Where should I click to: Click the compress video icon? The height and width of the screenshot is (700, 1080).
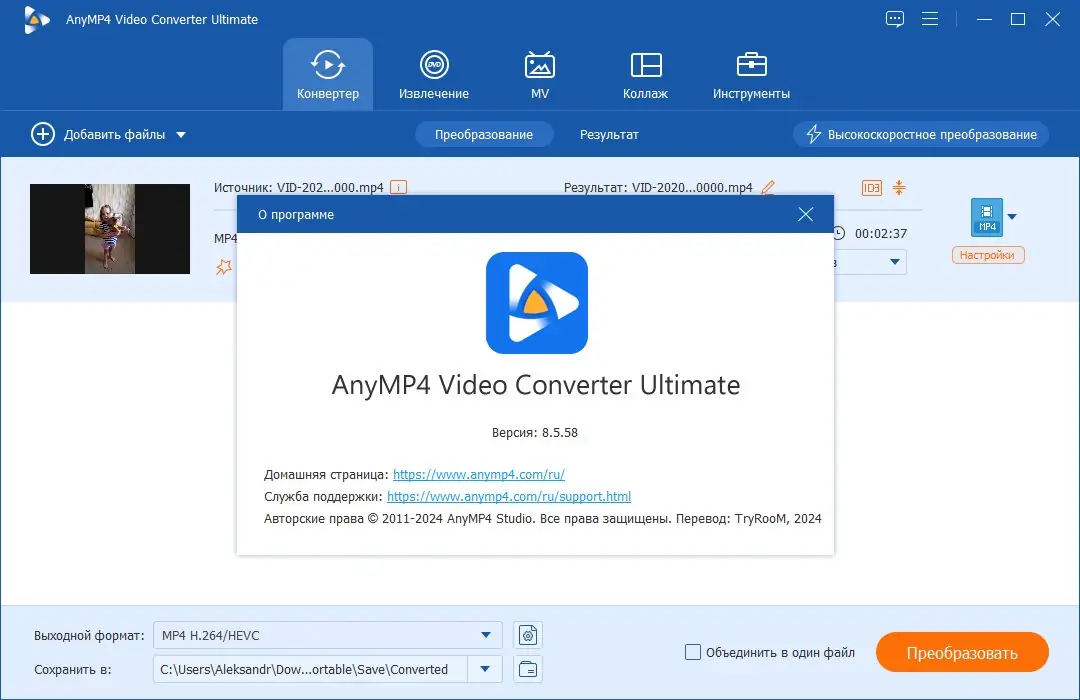(x=899, y=187)
